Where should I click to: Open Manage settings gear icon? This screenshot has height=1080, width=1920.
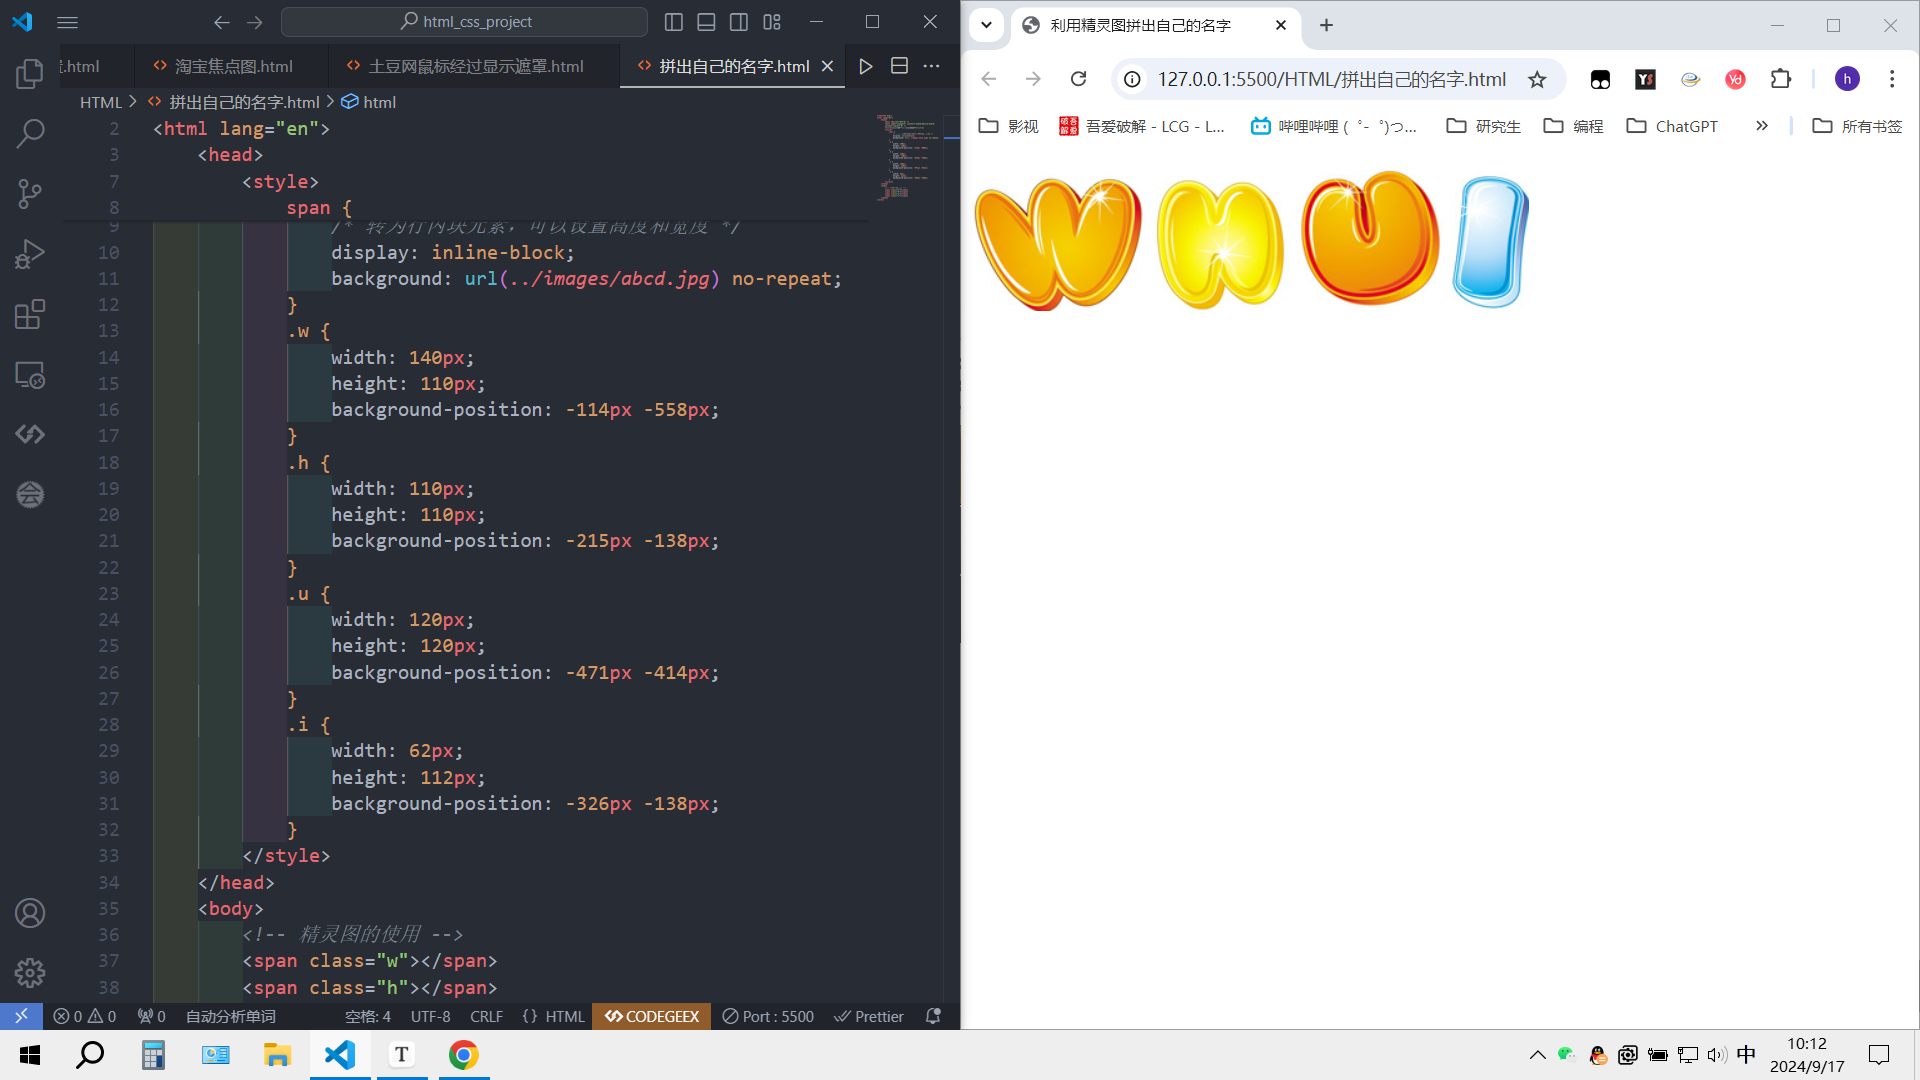pos(30,972)
